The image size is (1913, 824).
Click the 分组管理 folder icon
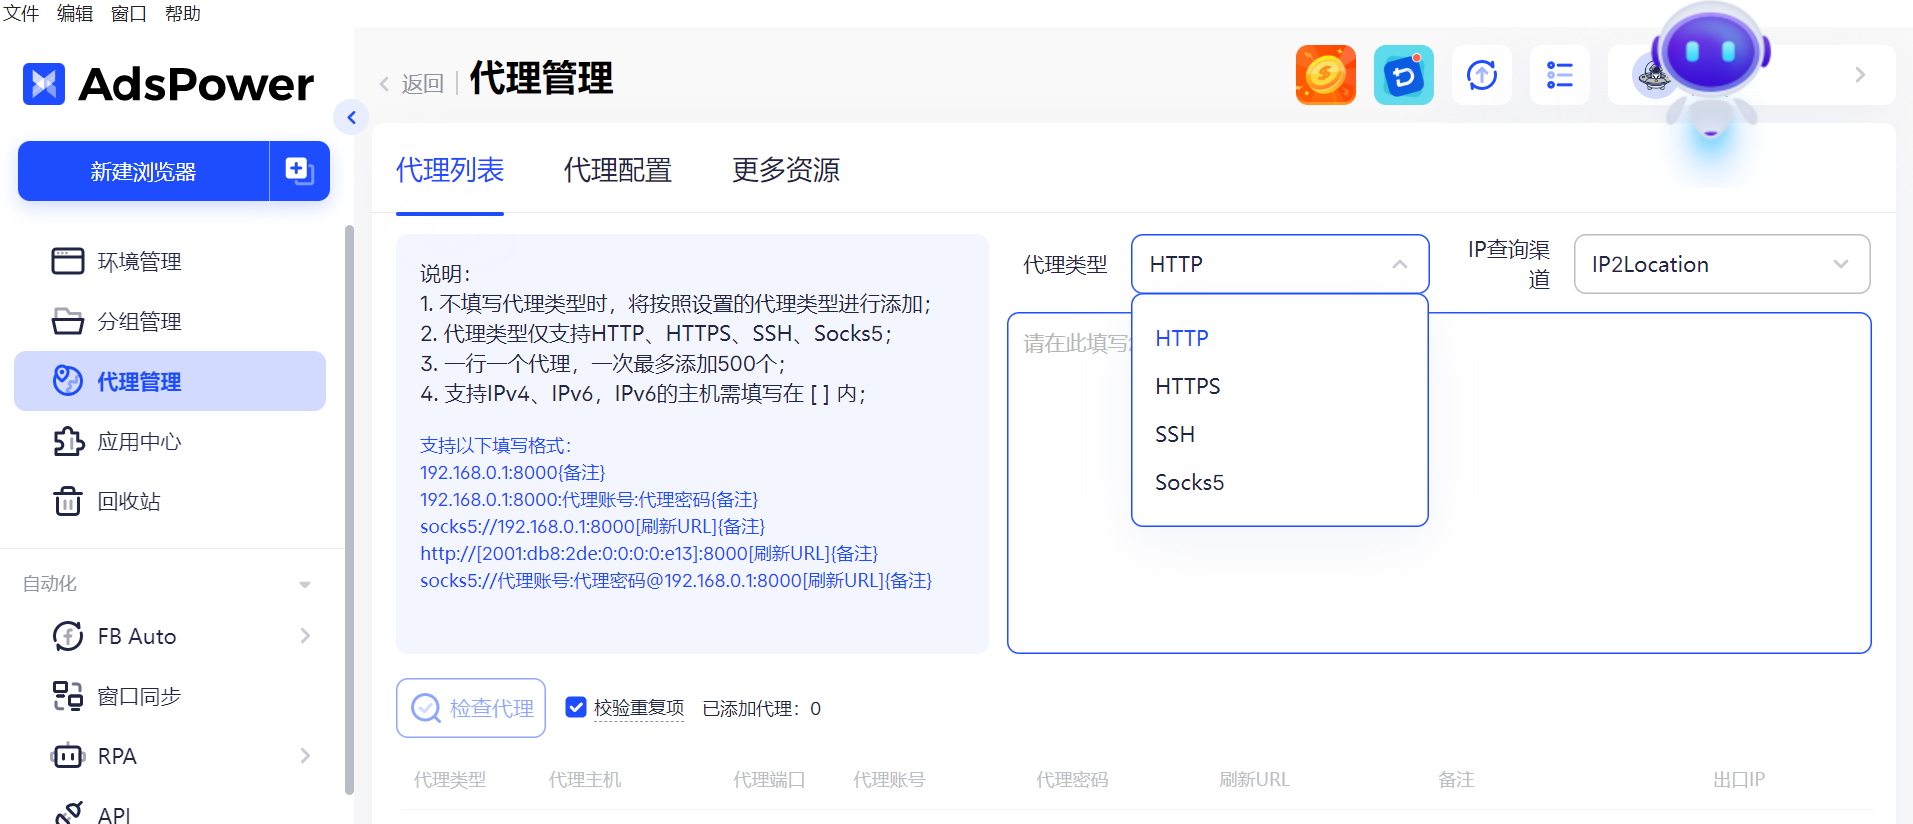click(68, 321)
